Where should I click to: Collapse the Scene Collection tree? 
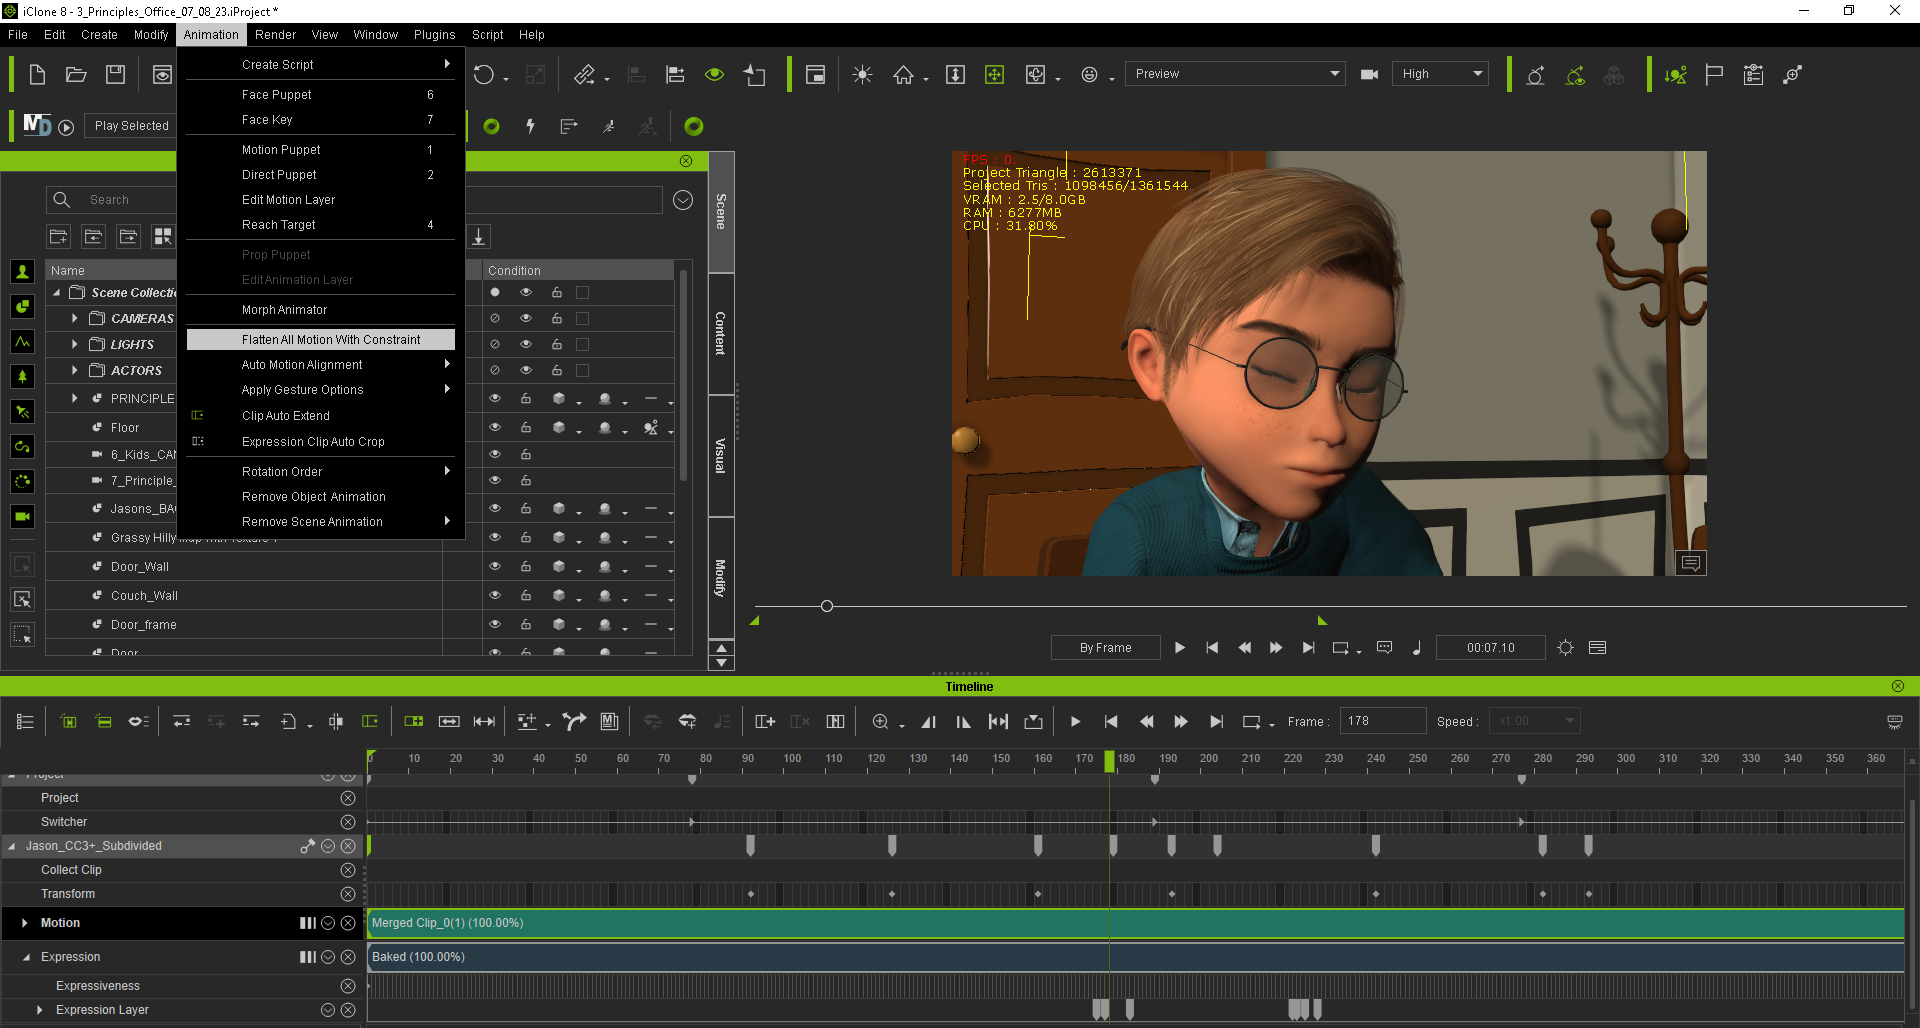(57, 293)
